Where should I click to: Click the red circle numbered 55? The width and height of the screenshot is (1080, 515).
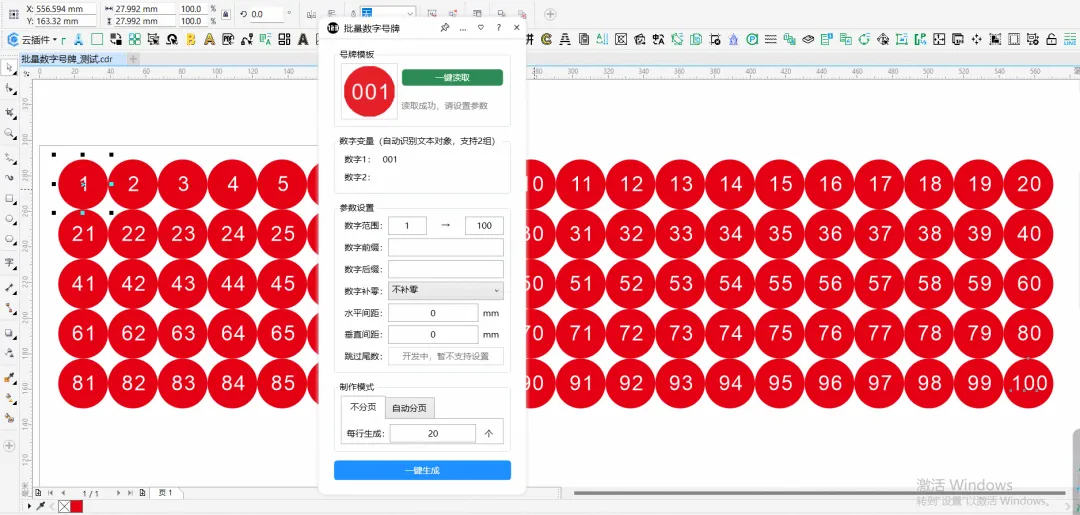780,284
